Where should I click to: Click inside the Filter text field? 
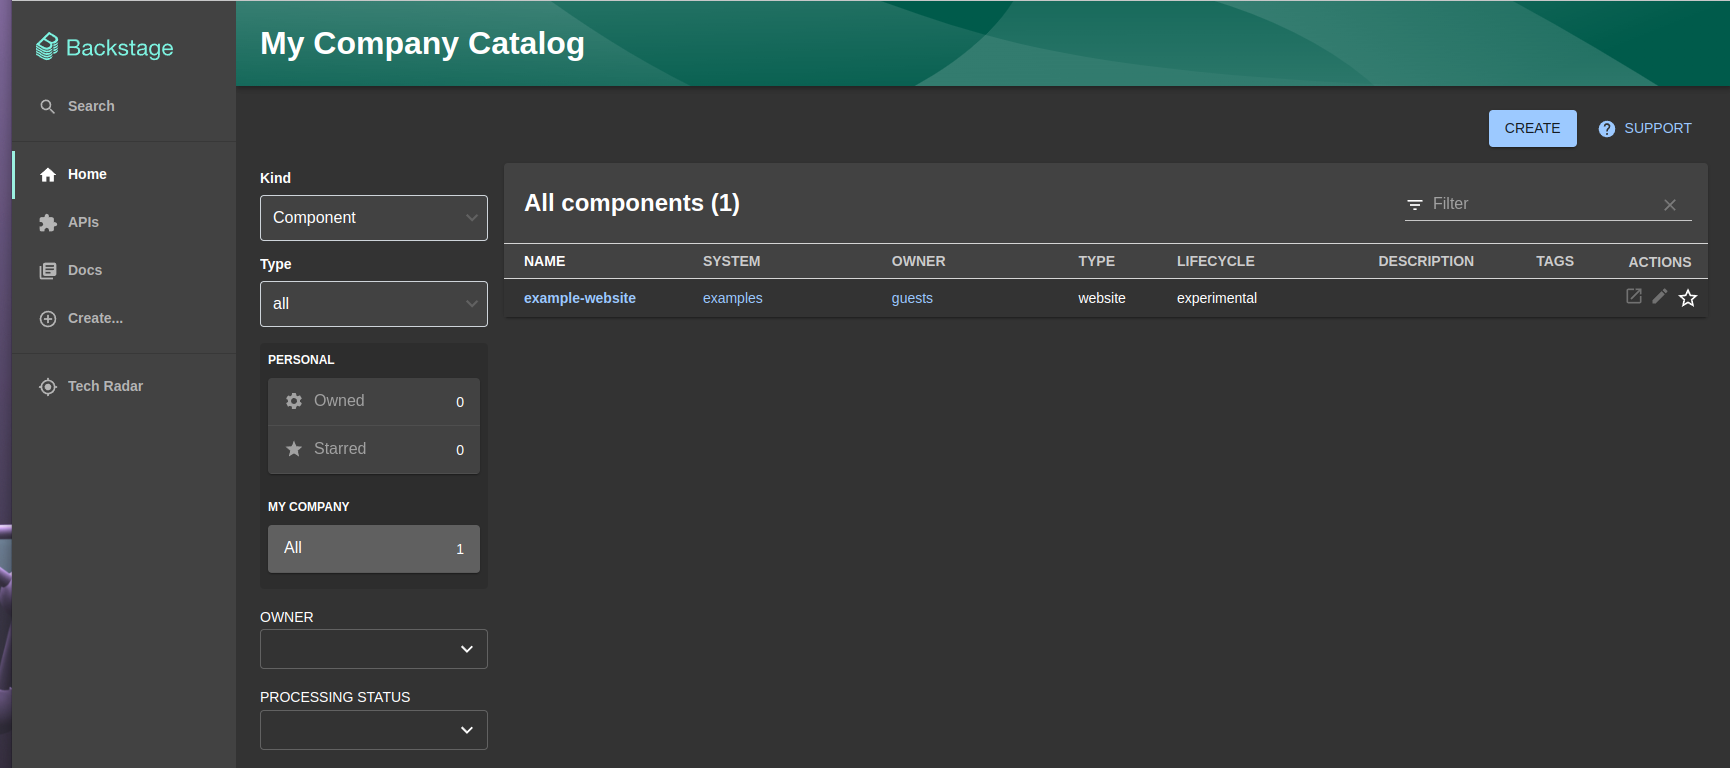(1540, 204)
